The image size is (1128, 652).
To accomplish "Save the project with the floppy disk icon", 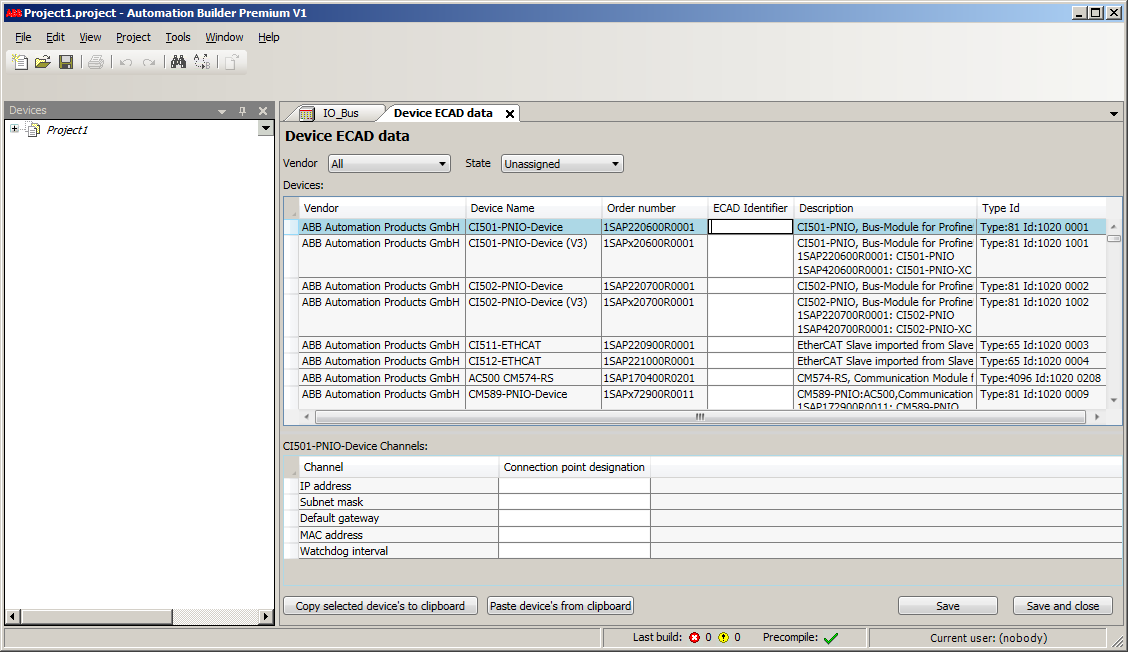I will 66,62.
